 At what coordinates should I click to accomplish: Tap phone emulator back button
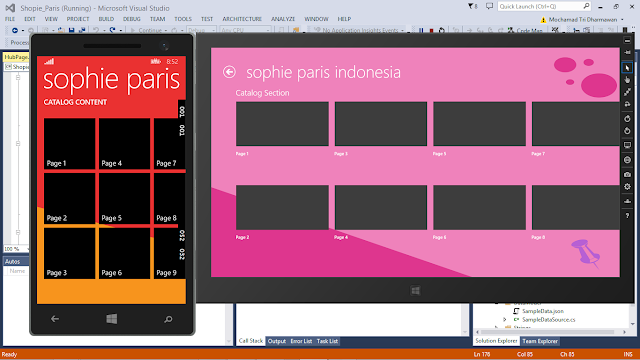(55, 319)
